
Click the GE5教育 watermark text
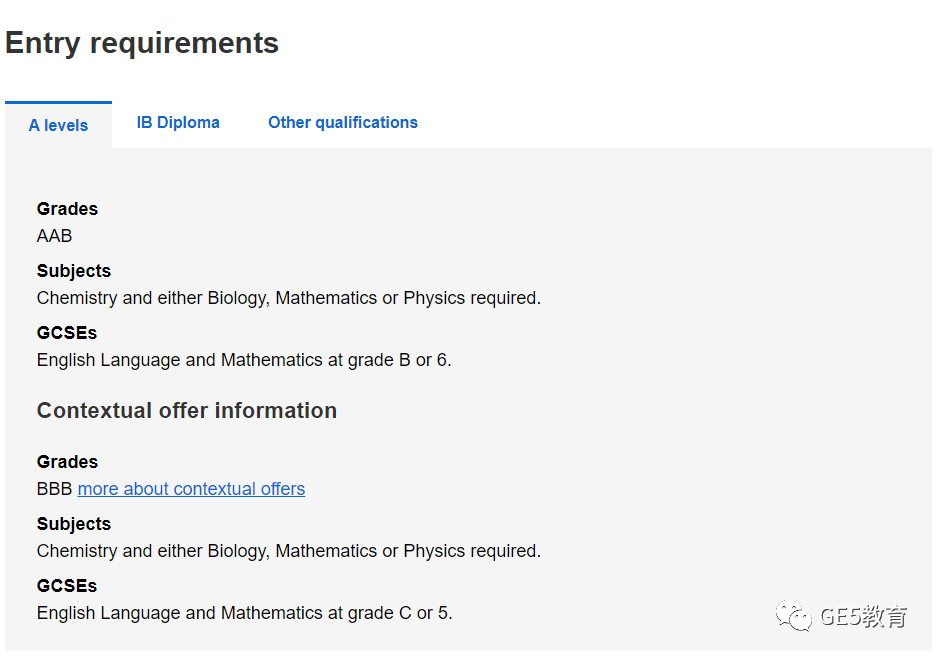(863, 616)
